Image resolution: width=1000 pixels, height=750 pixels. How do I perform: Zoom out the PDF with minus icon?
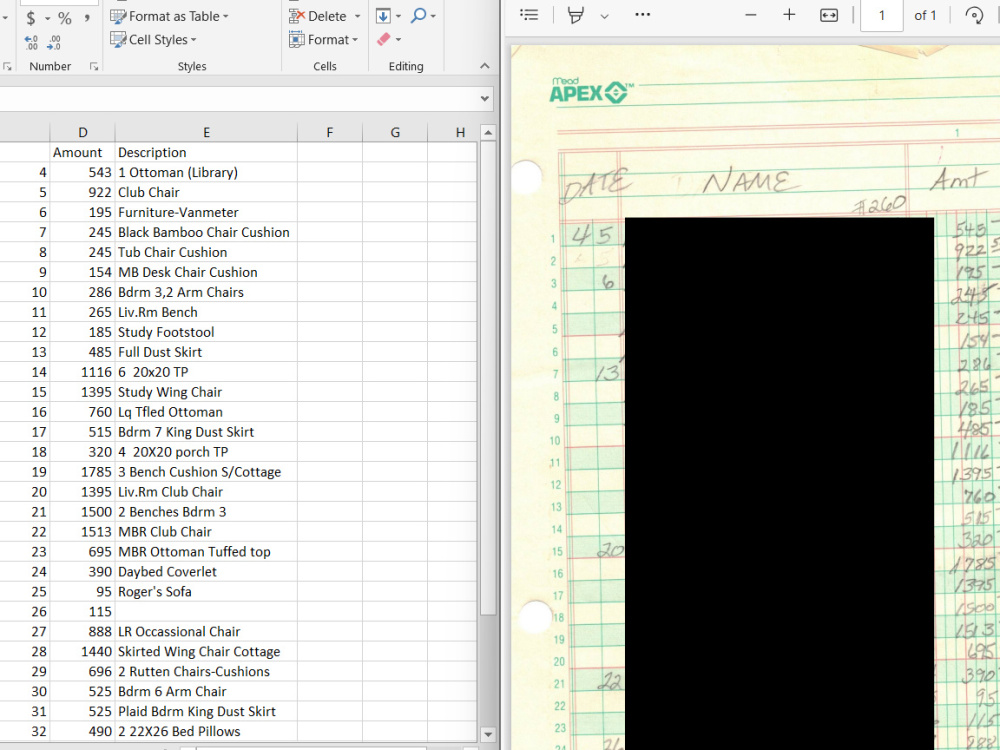[751, 15]
